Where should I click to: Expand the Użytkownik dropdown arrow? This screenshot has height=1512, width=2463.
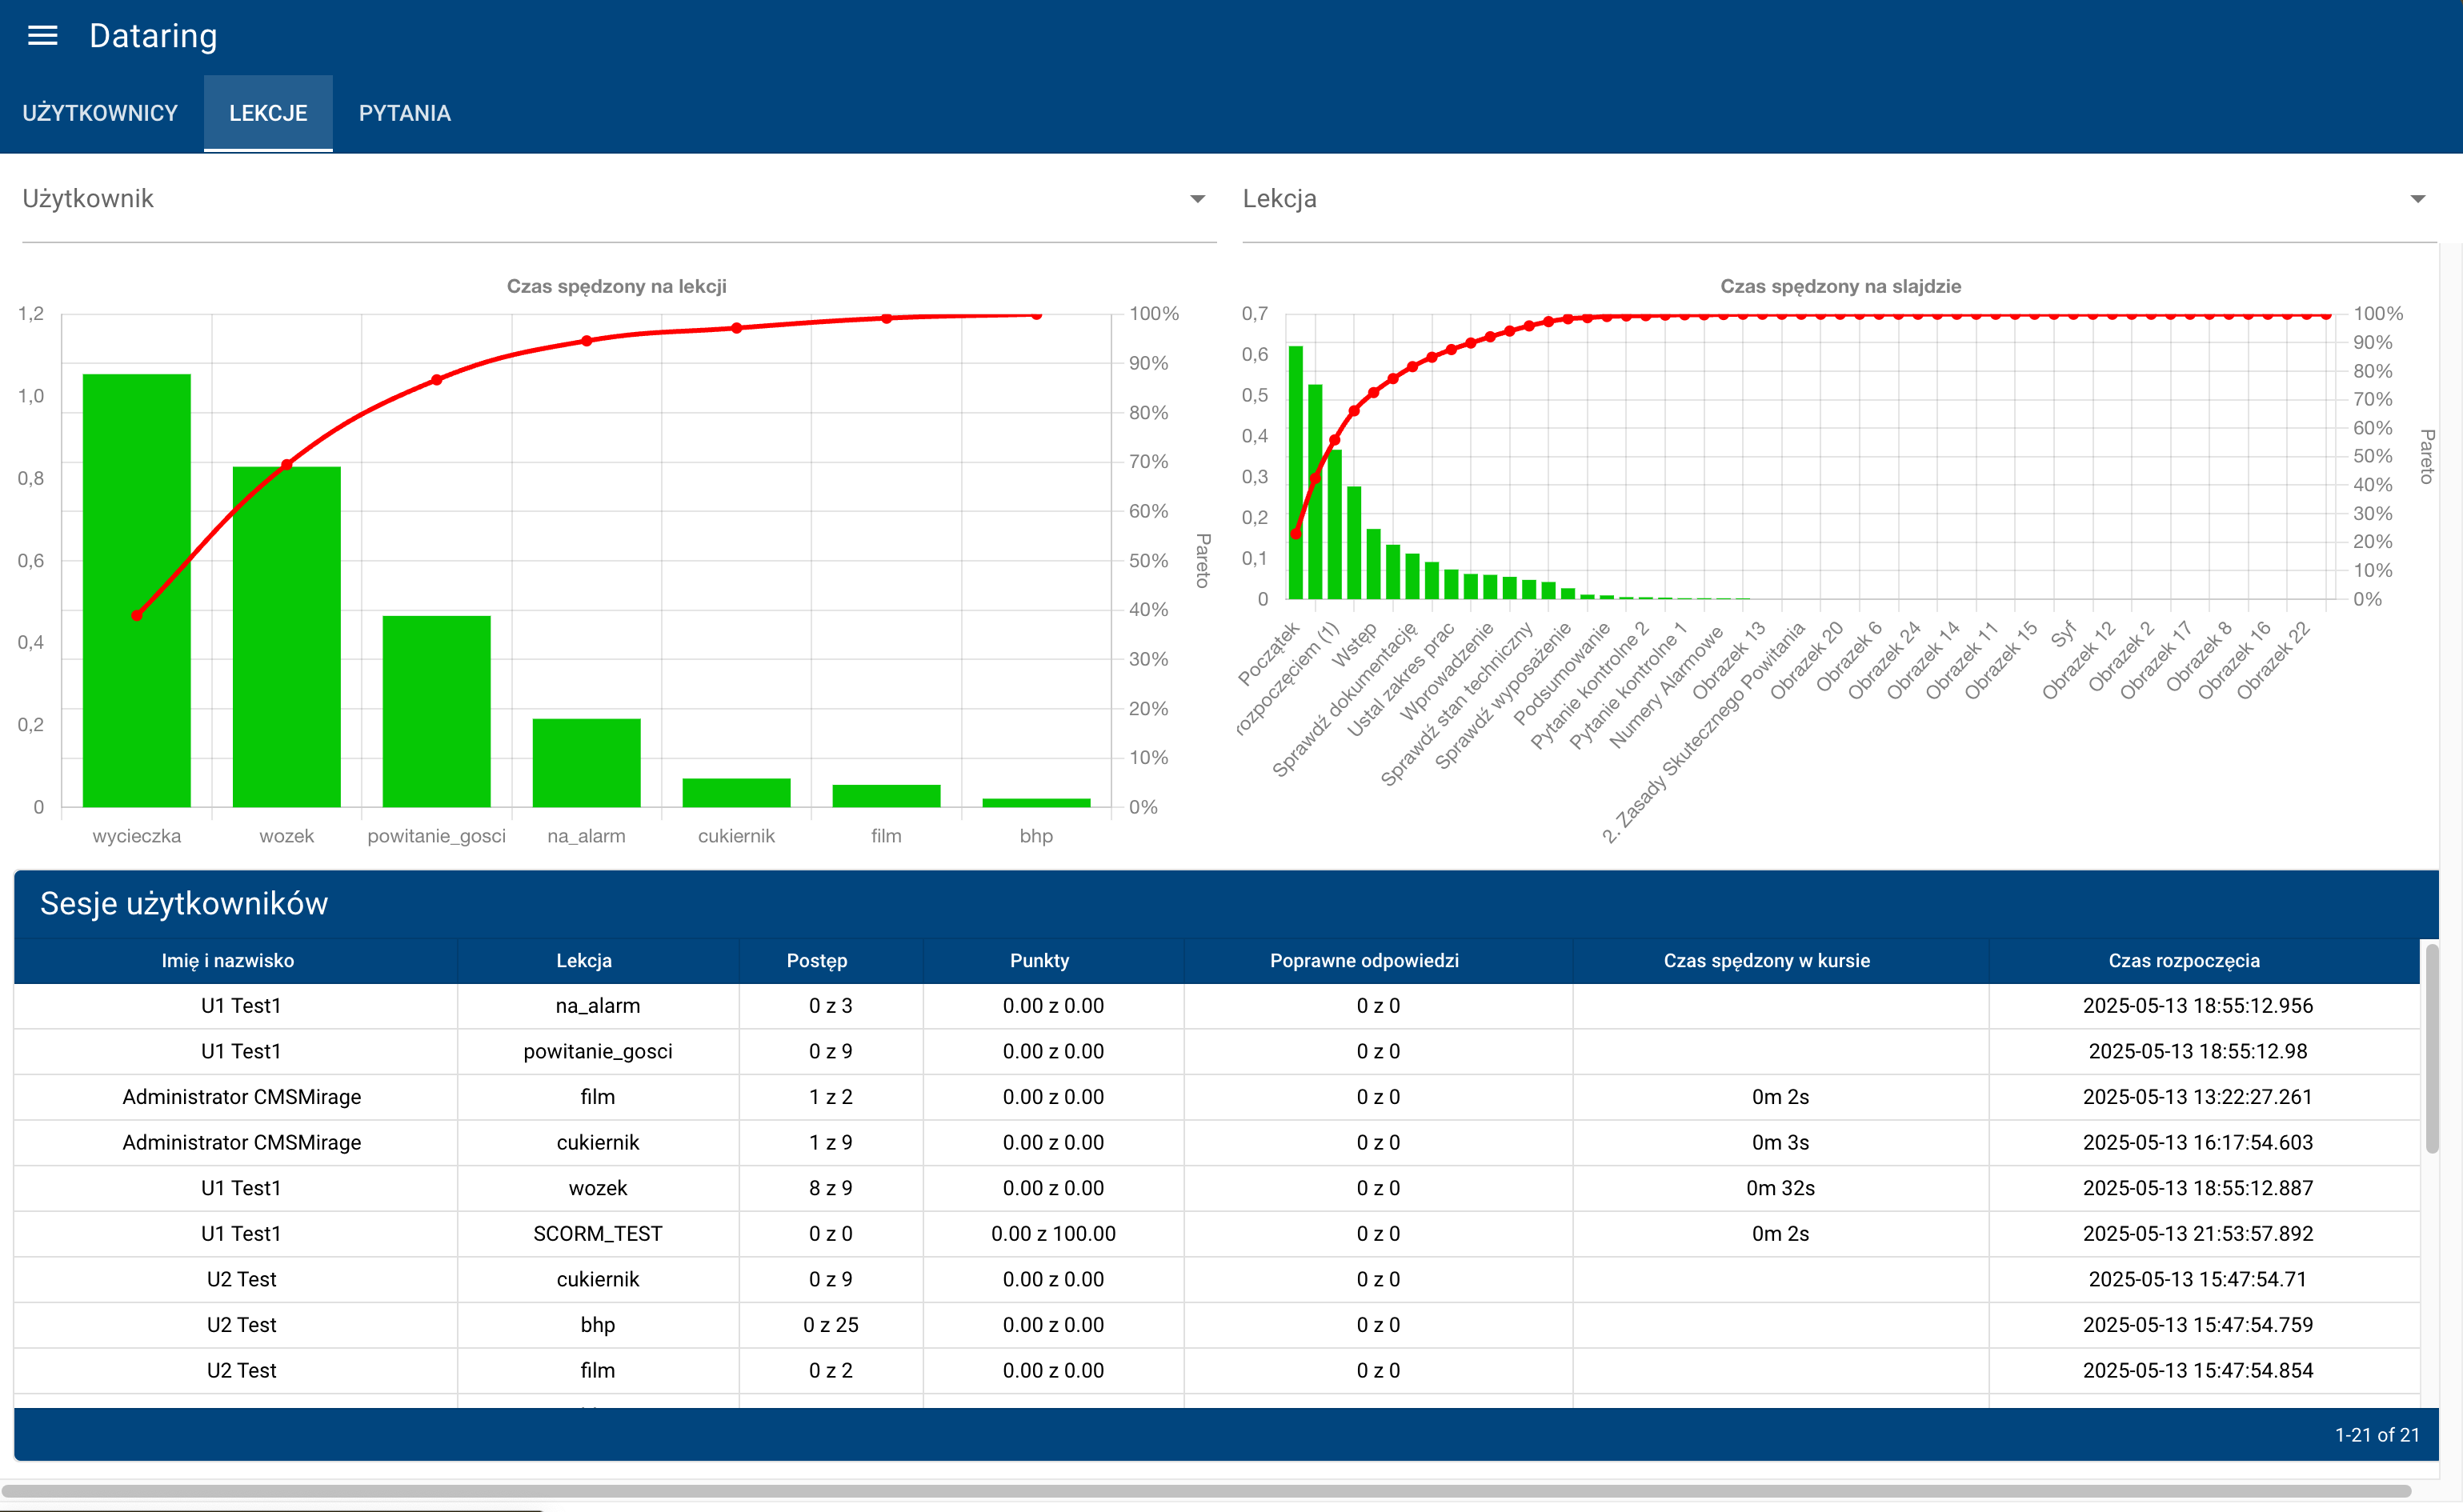pyautogui.click(x=1197, y=199)
